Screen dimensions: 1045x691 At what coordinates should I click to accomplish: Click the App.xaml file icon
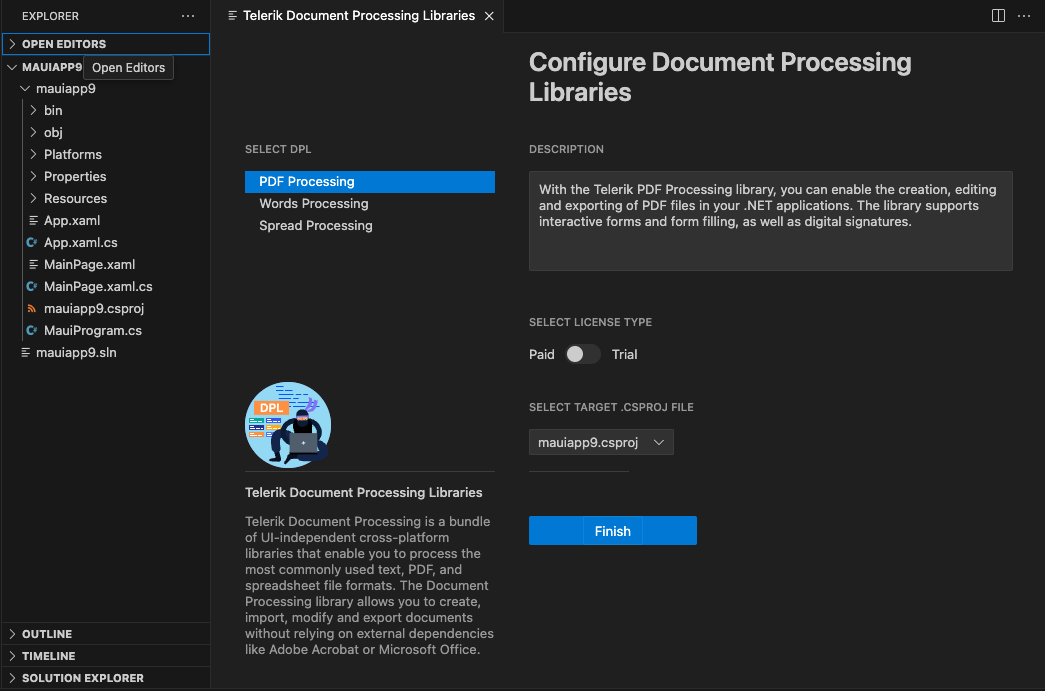tap(33, 221)
